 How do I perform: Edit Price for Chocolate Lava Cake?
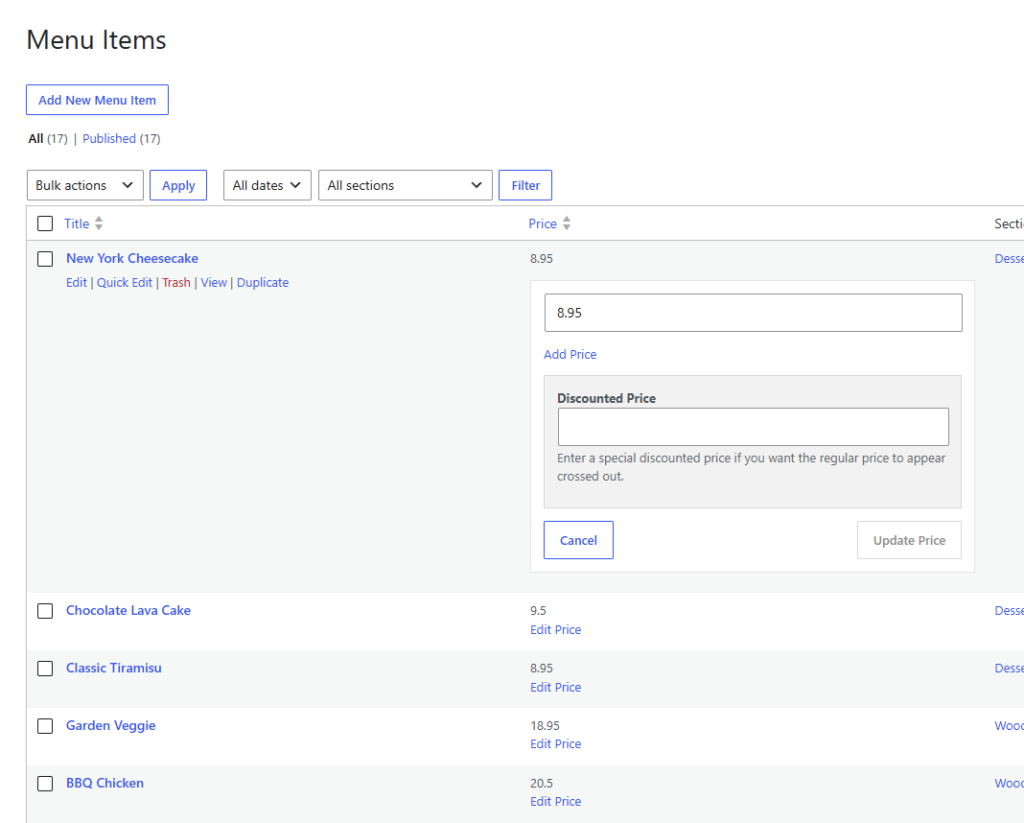(x=556, y=630)
